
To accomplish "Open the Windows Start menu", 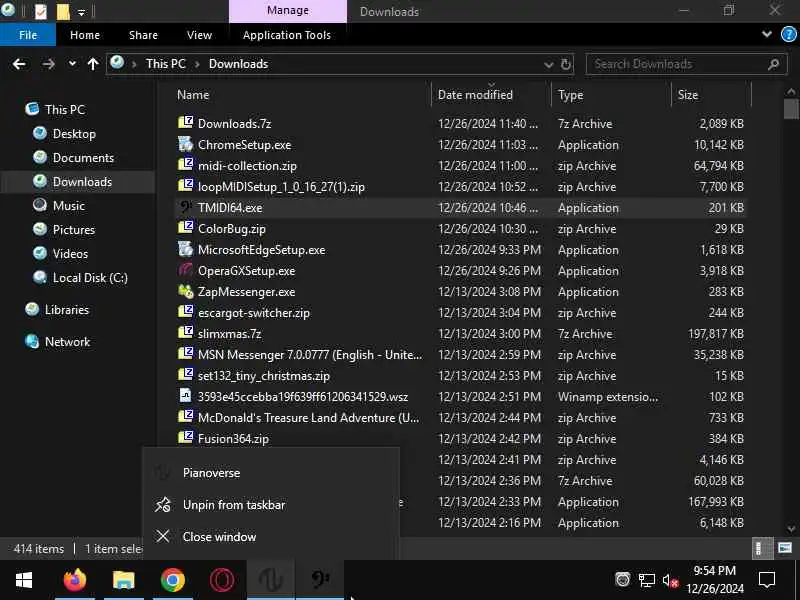I will click(23, 580).
